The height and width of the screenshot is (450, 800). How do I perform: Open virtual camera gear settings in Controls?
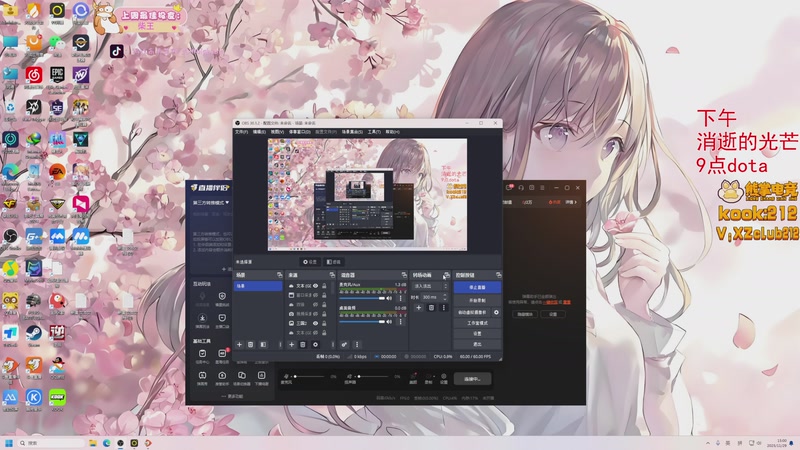[496, 312]
